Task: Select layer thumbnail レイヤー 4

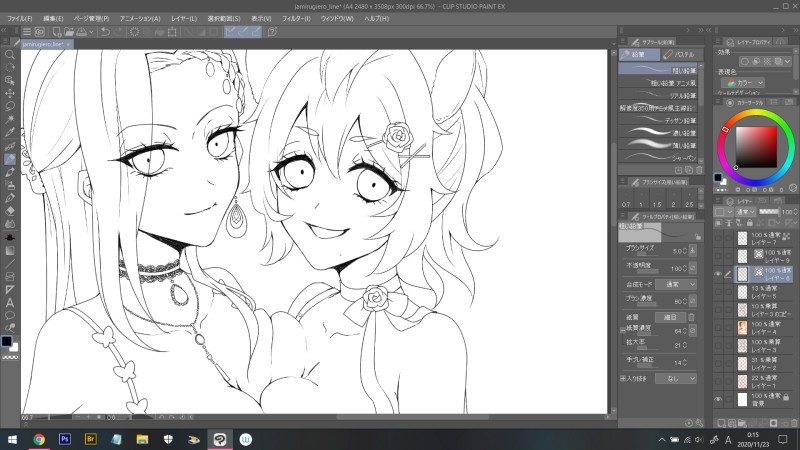Action: pos(742,328)
